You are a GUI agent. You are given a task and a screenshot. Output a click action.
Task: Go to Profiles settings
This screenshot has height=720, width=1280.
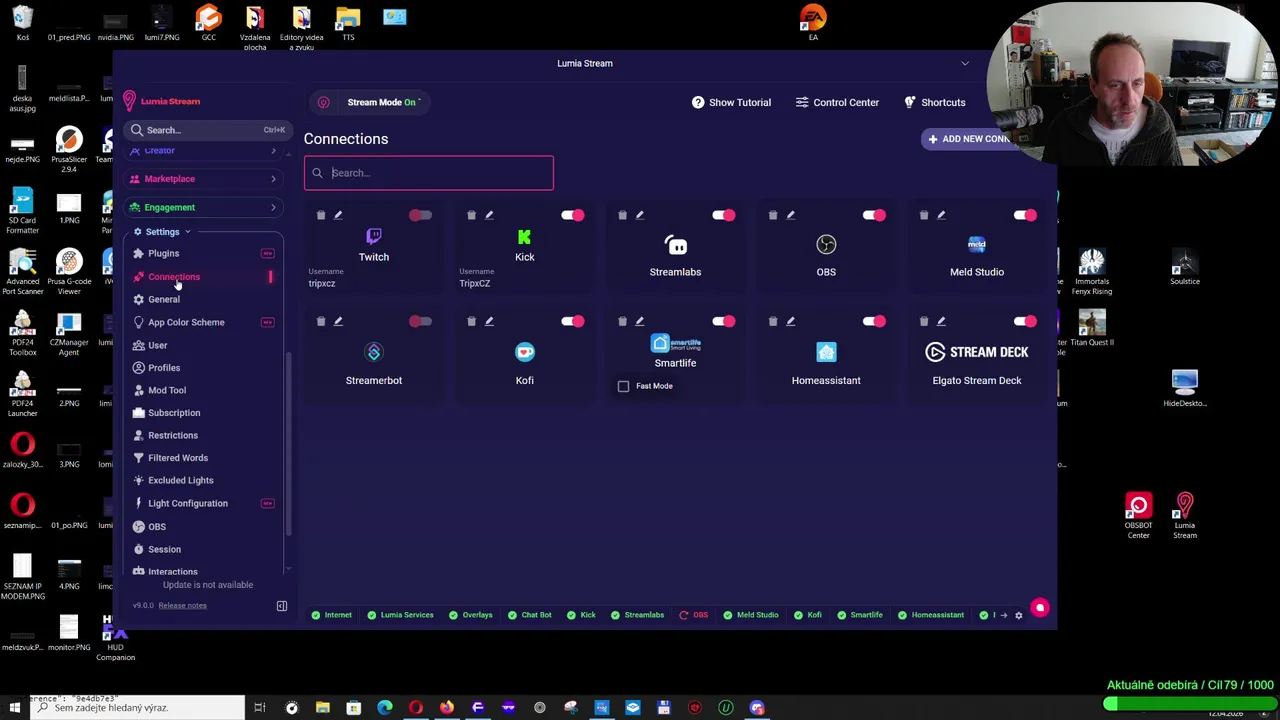click(164, 368)
